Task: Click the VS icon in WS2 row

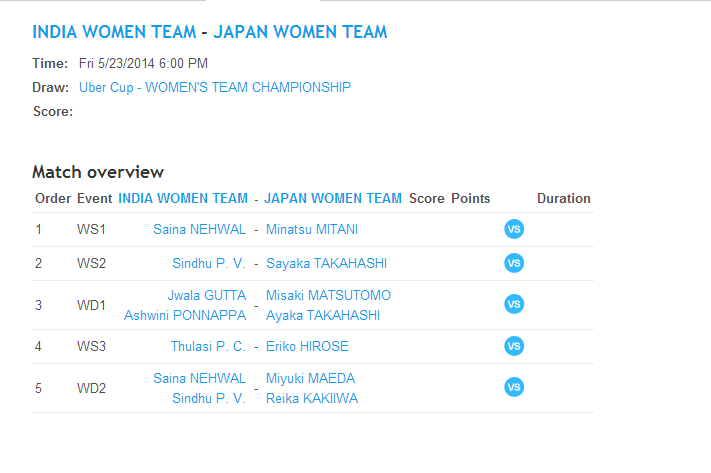Action: 514,263
